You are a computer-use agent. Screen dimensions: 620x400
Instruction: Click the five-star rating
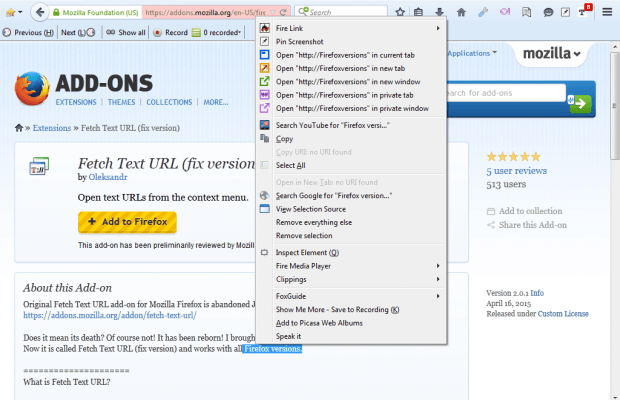(x=513, y=157)
